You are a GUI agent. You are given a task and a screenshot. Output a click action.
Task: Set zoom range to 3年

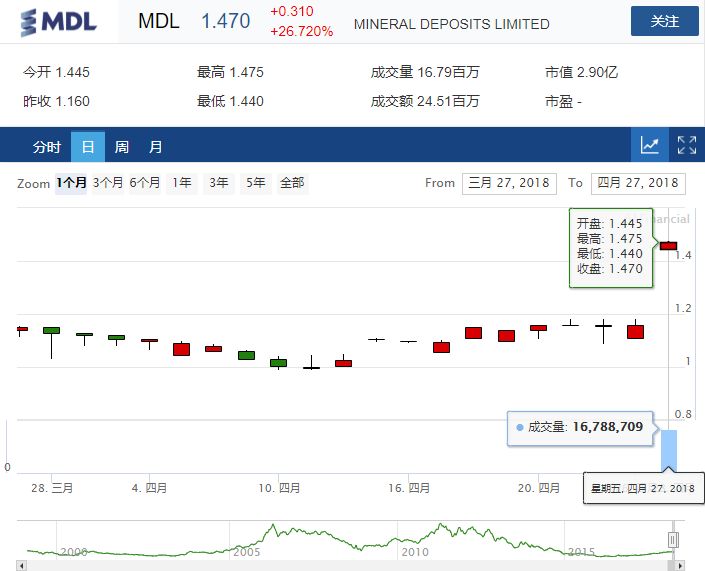[x=219, y=183]
